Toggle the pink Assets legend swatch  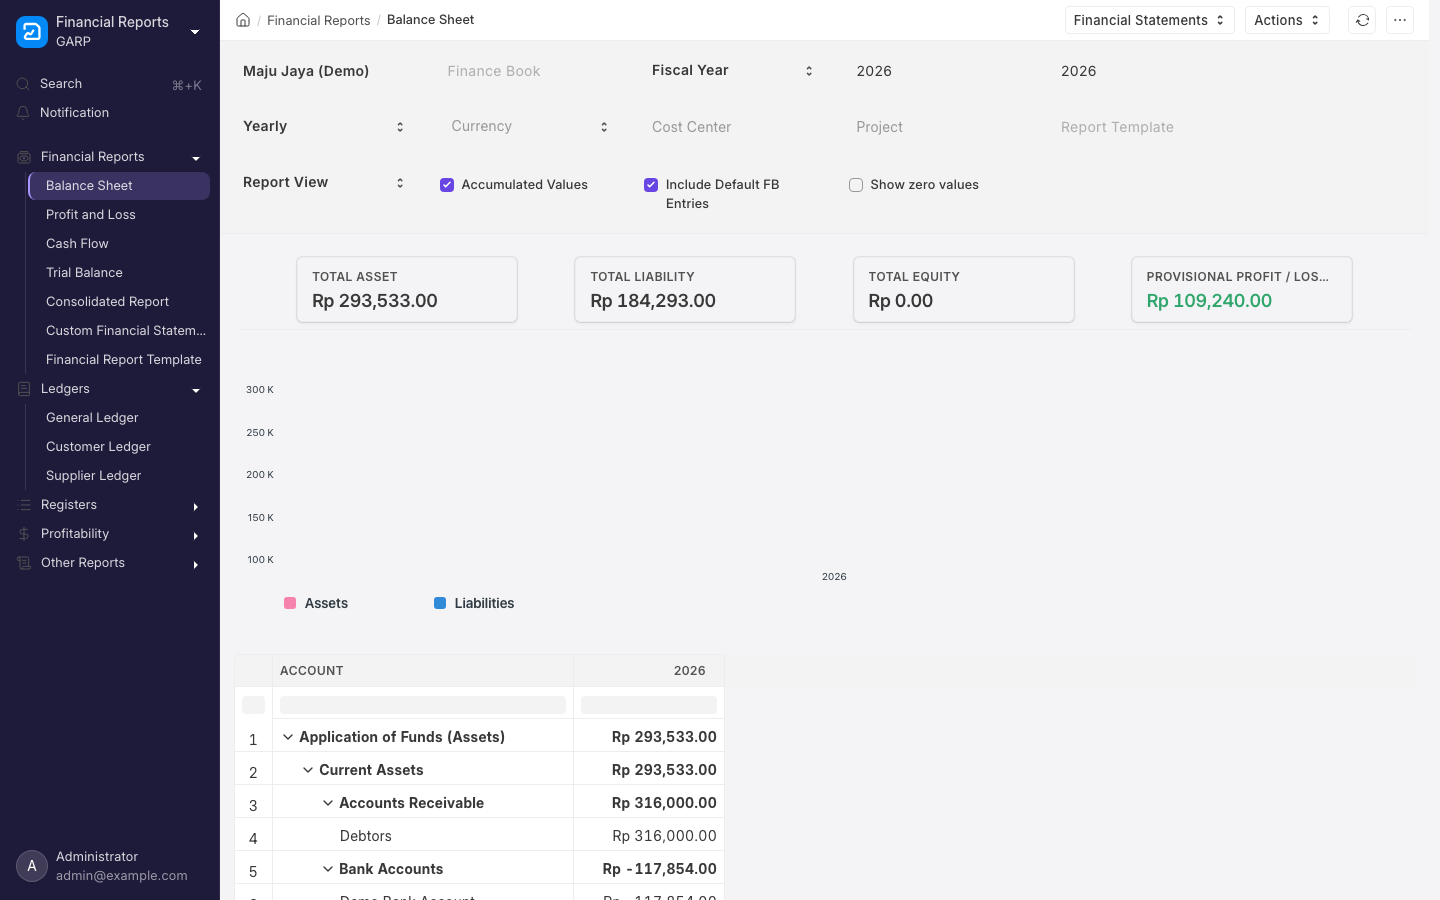click(290, 603)
